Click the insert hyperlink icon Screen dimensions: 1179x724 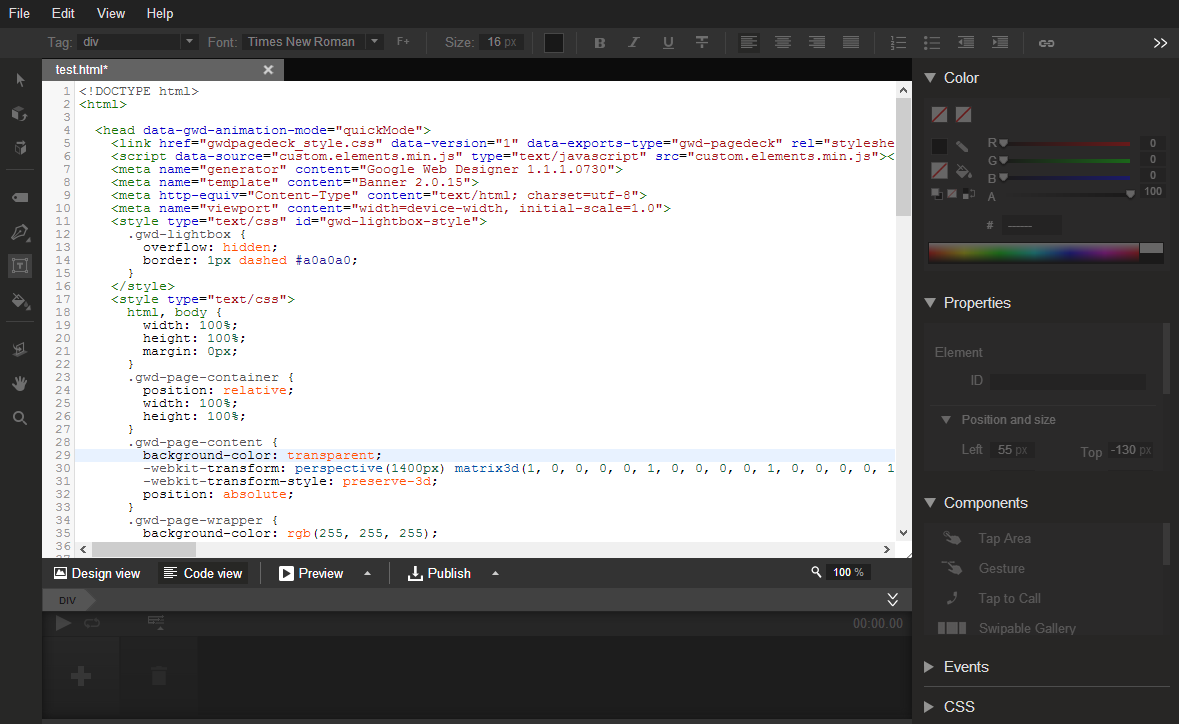click(x=1046, y=42)
